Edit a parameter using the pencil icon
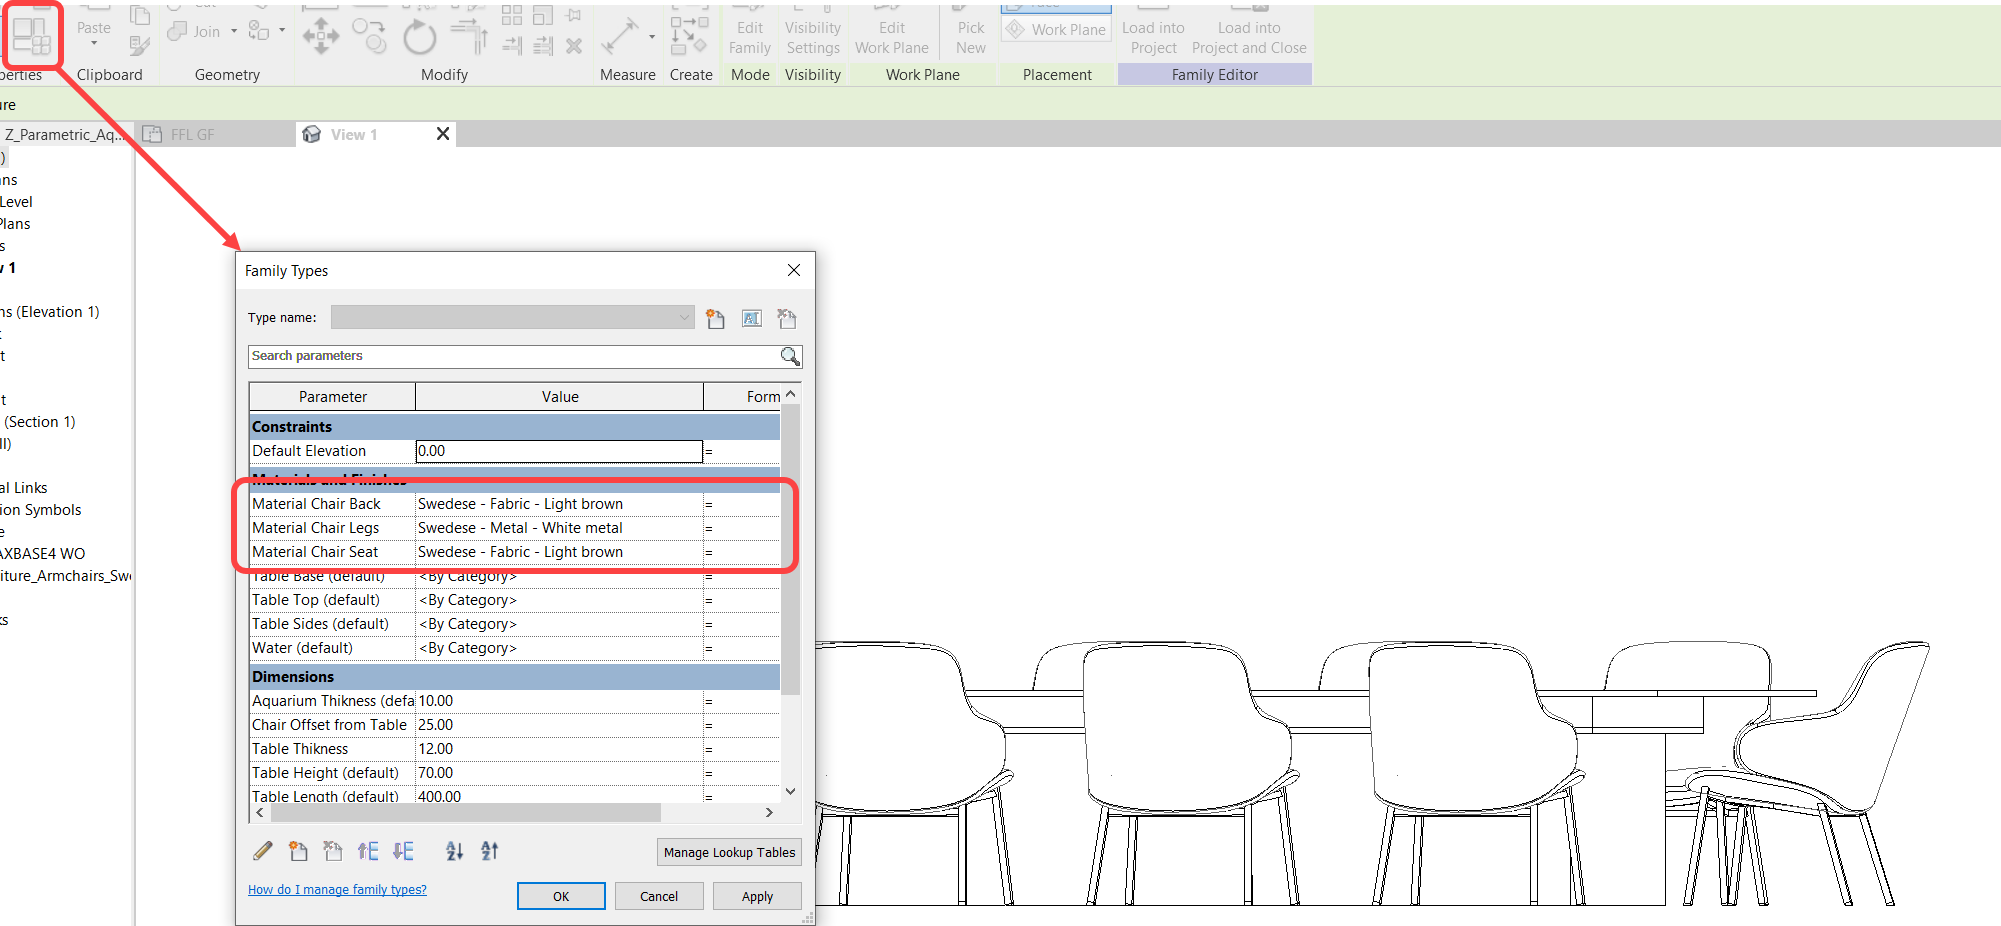Screen dimensions: 2001x926 point(262,849)
